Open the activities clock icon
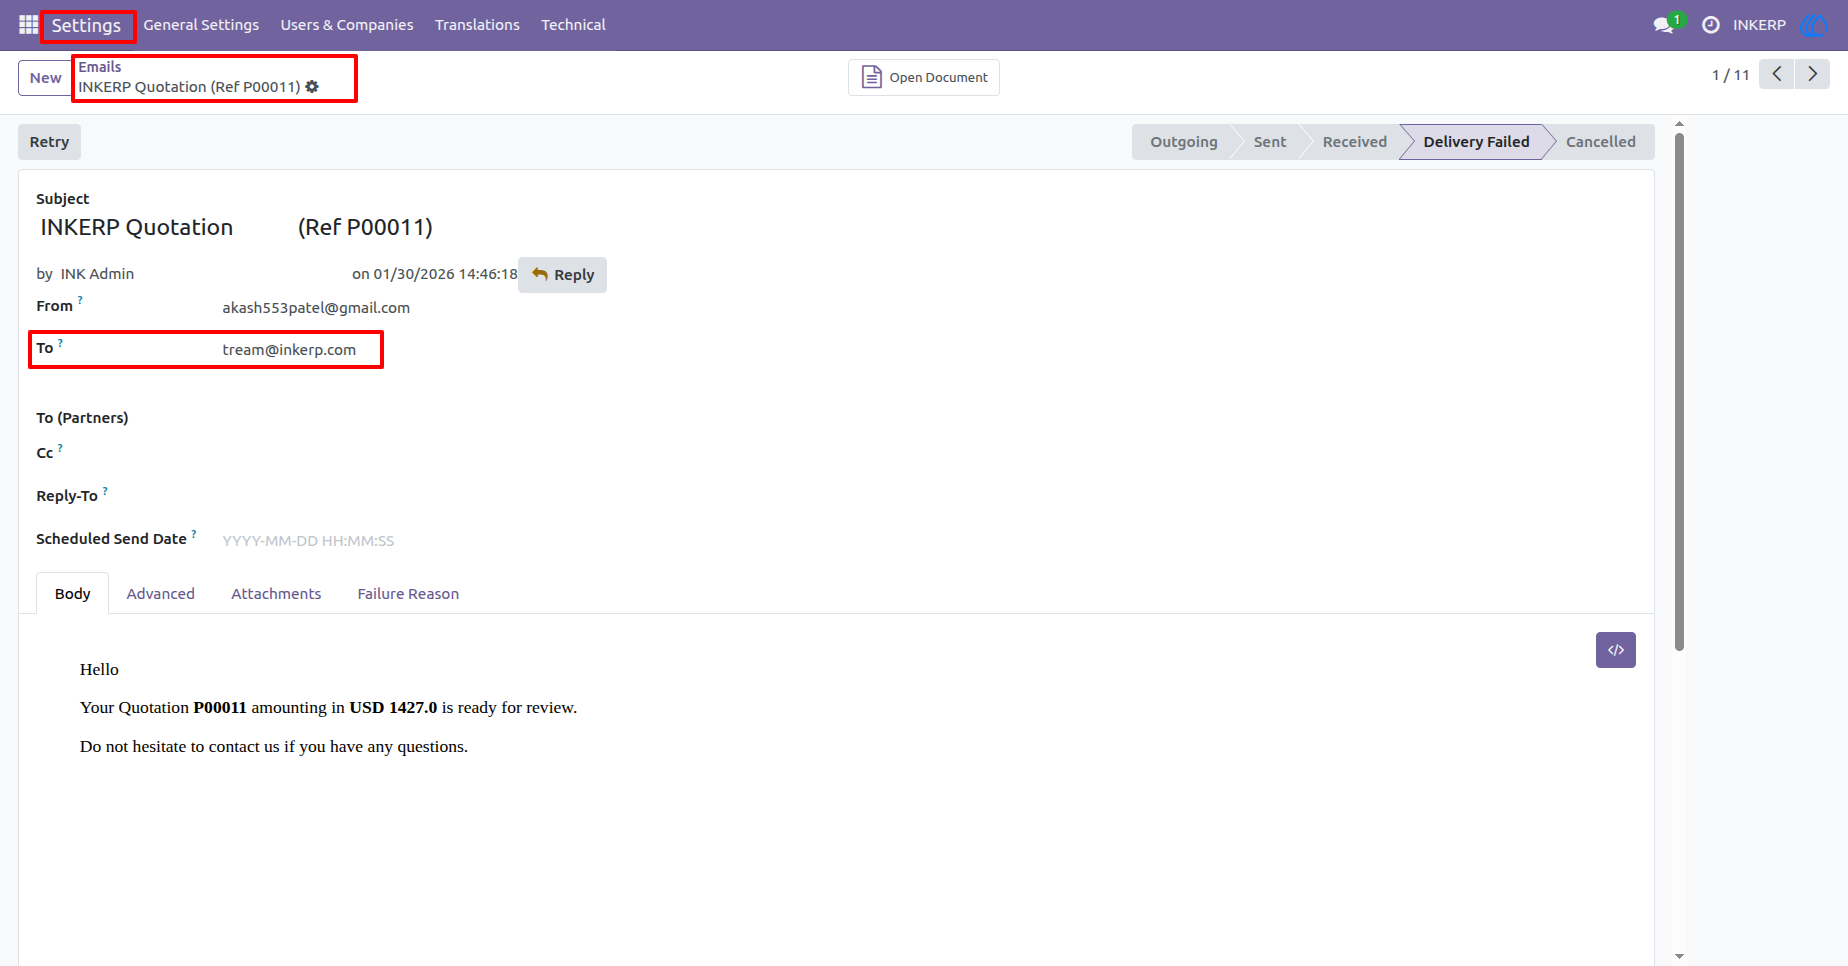Image resolution: width=1848 pixels, height=966 pixels. tap(1711, 25)
